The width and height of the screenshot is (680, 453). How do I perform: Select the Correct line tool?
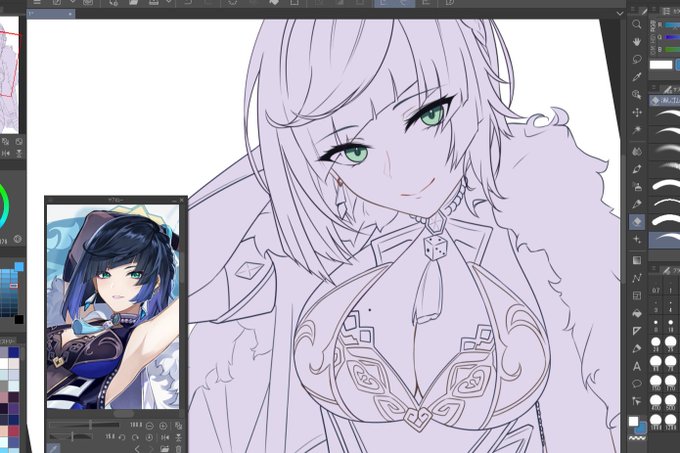tap(637, 401)
